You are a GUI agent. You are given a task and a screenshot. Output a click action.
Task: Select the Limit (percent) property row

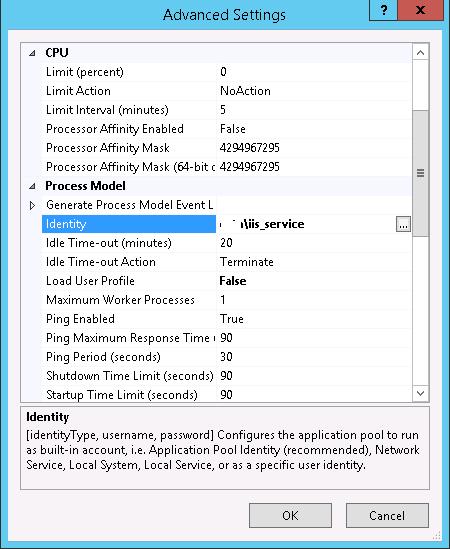pyautogui.click(x=226, y=72)
